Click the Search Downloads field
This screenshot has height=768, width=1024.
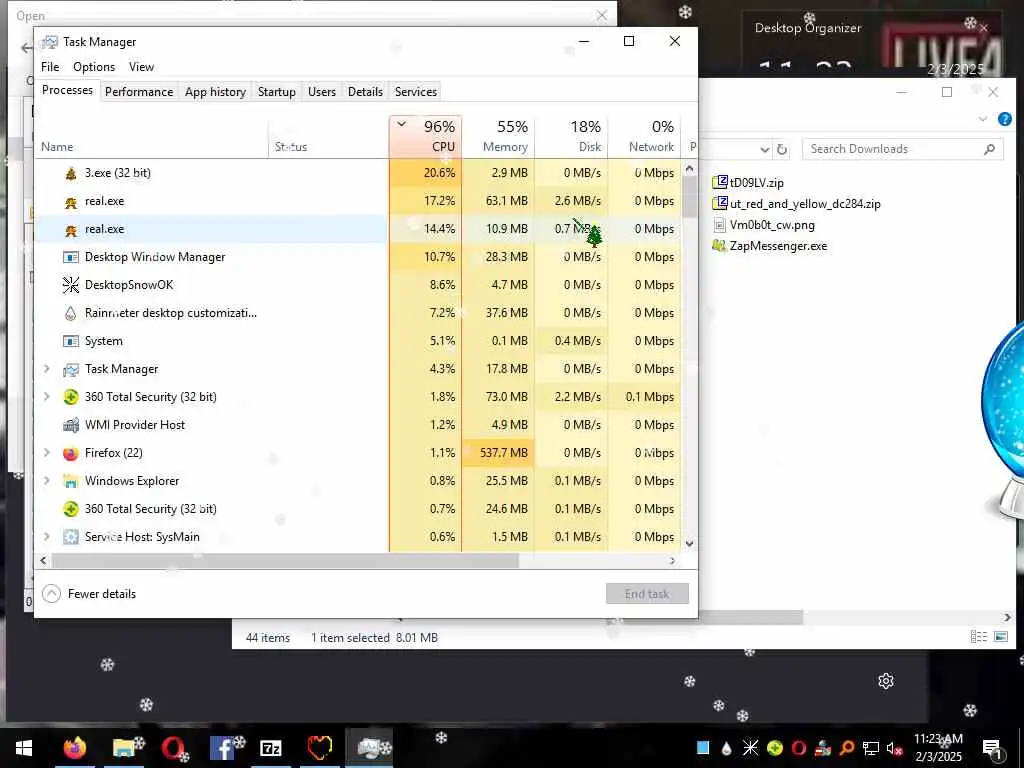(902, 150)
